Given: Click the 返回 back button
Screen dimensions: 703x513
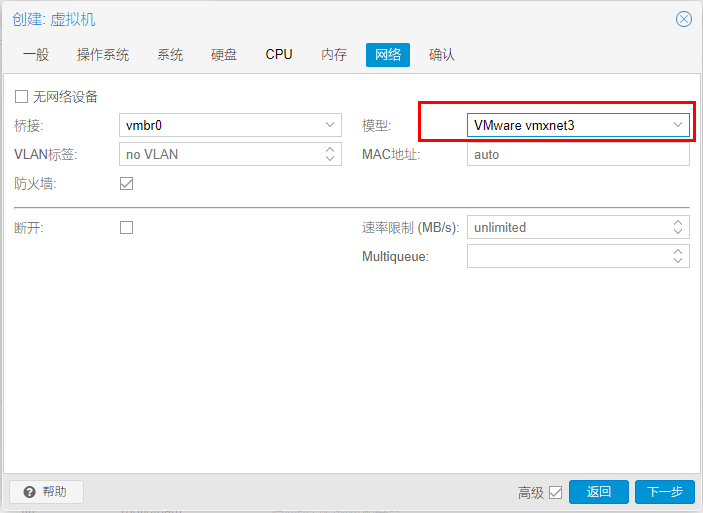Looking at the screenshot, I should pyautogui.click(x=599, y=492).
